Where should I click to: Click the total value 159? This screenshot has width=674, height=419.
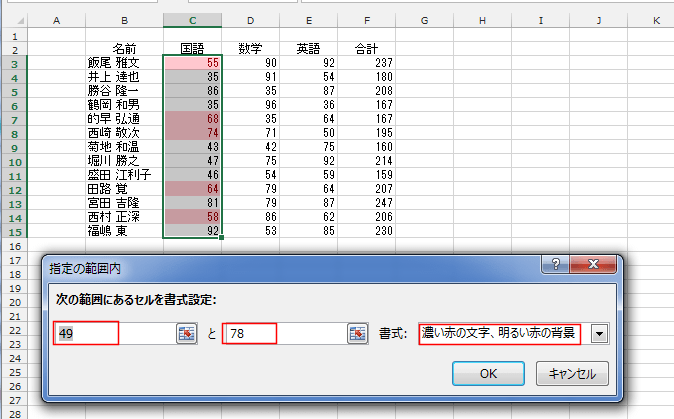pos(367,175)
